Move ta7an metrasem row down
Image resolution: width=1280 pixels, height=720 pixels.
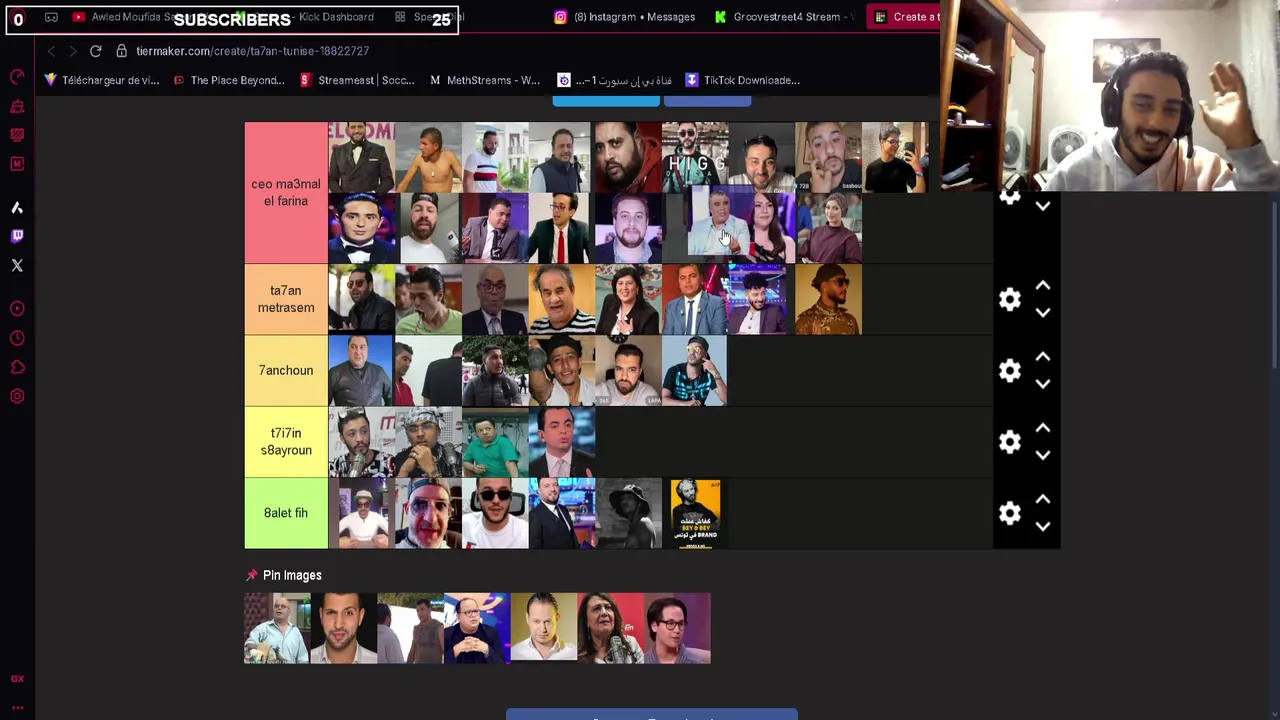[1043, 313]
